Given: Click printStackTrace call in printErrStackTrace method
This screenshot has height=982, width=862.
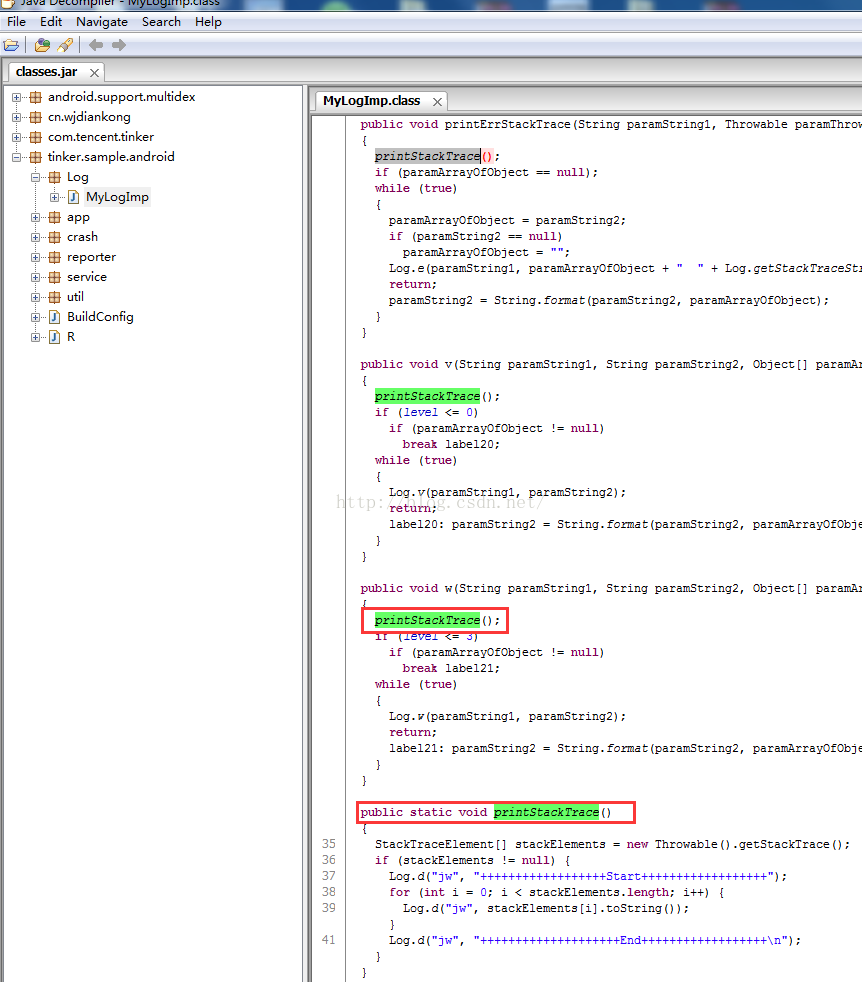Looking at the screenshot, I should [x=427, y=156].
